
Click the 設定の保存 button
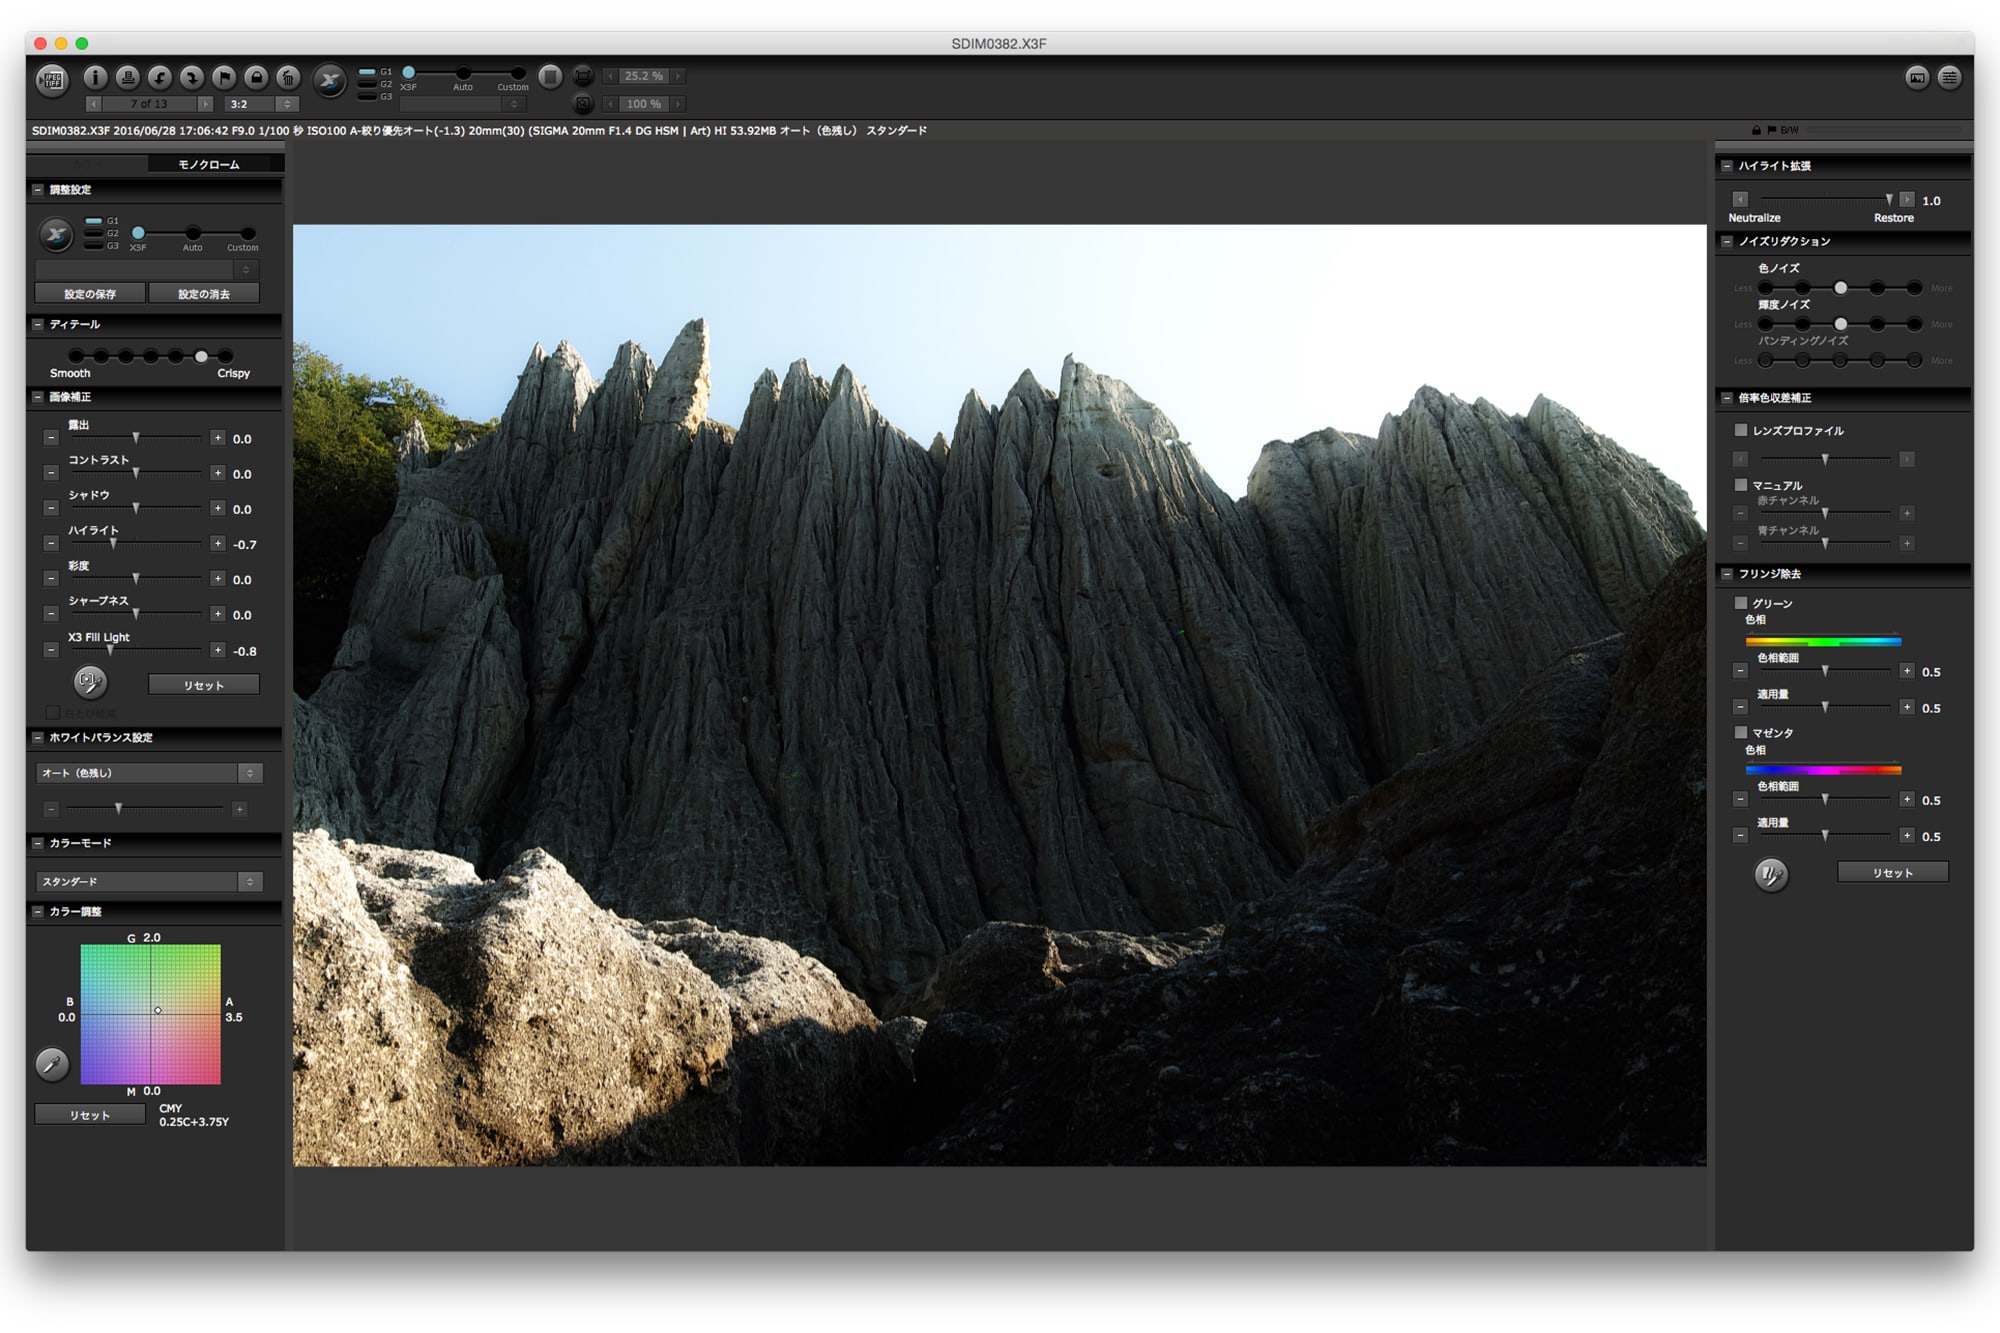tap(90, 294)
